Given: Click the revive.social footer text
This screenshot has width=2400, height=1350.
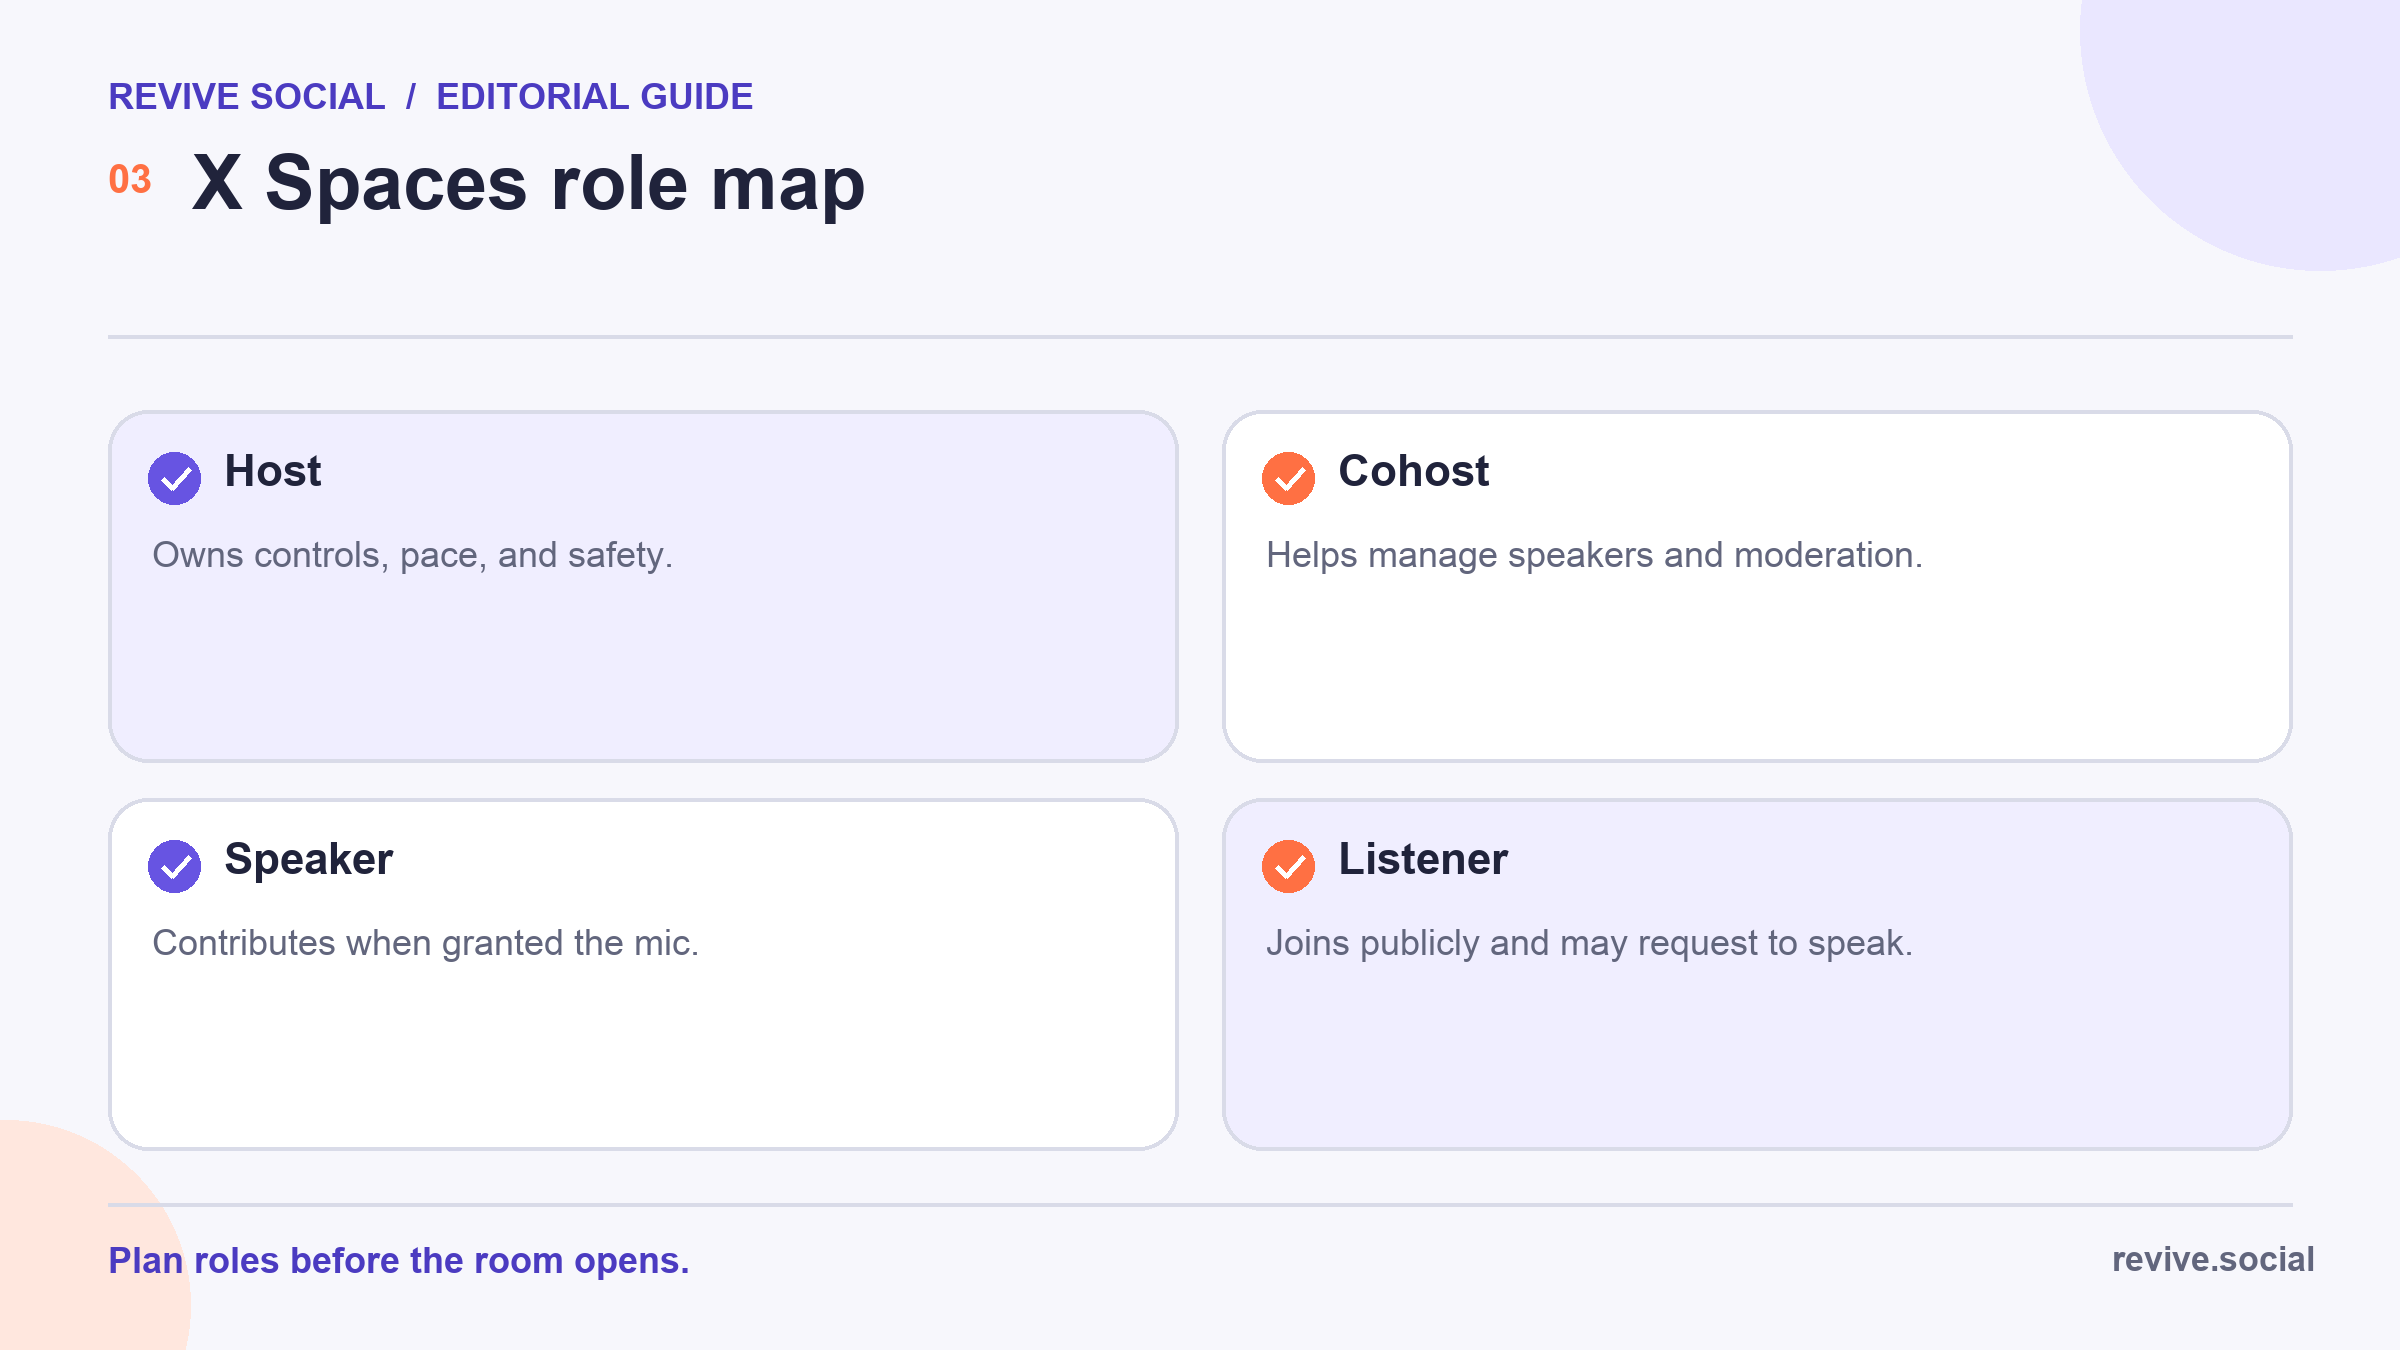Looking at the screenshot, I should (x=2213, y=1260).
